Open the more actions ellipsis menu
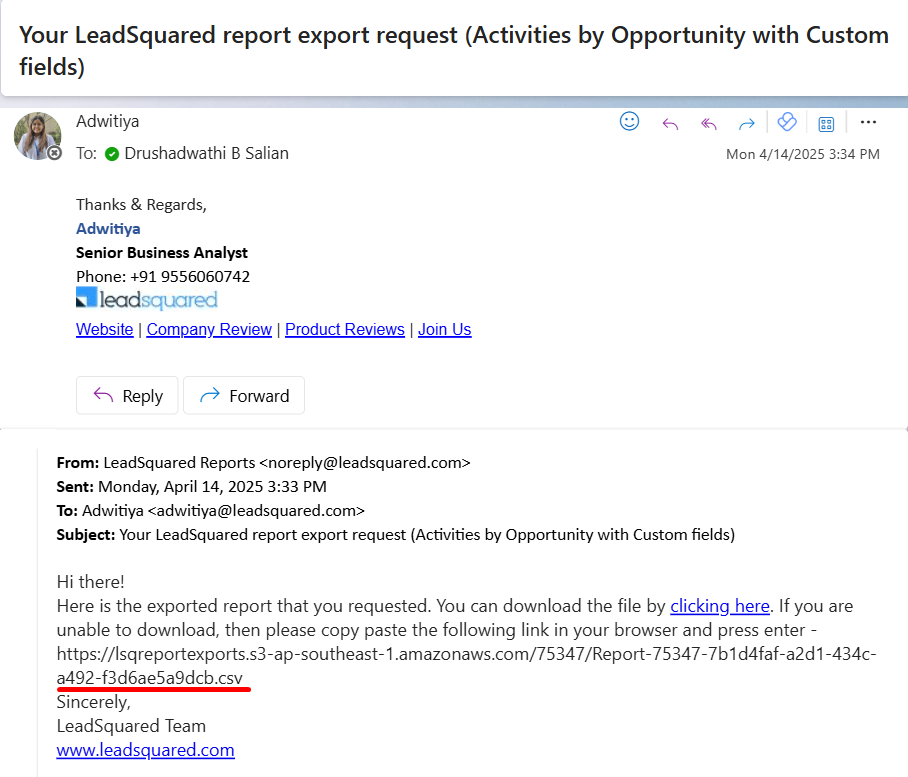This screenshot has width=908, height=777. point(868,122)
